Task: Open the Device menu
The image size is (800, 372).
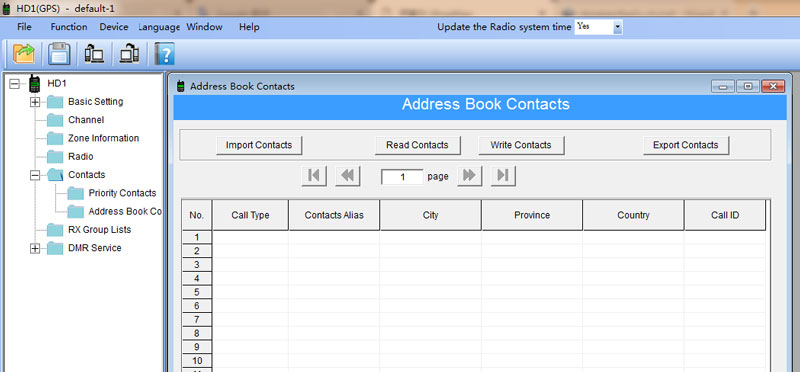Action: pyautogui.click(x=114, y=27)
